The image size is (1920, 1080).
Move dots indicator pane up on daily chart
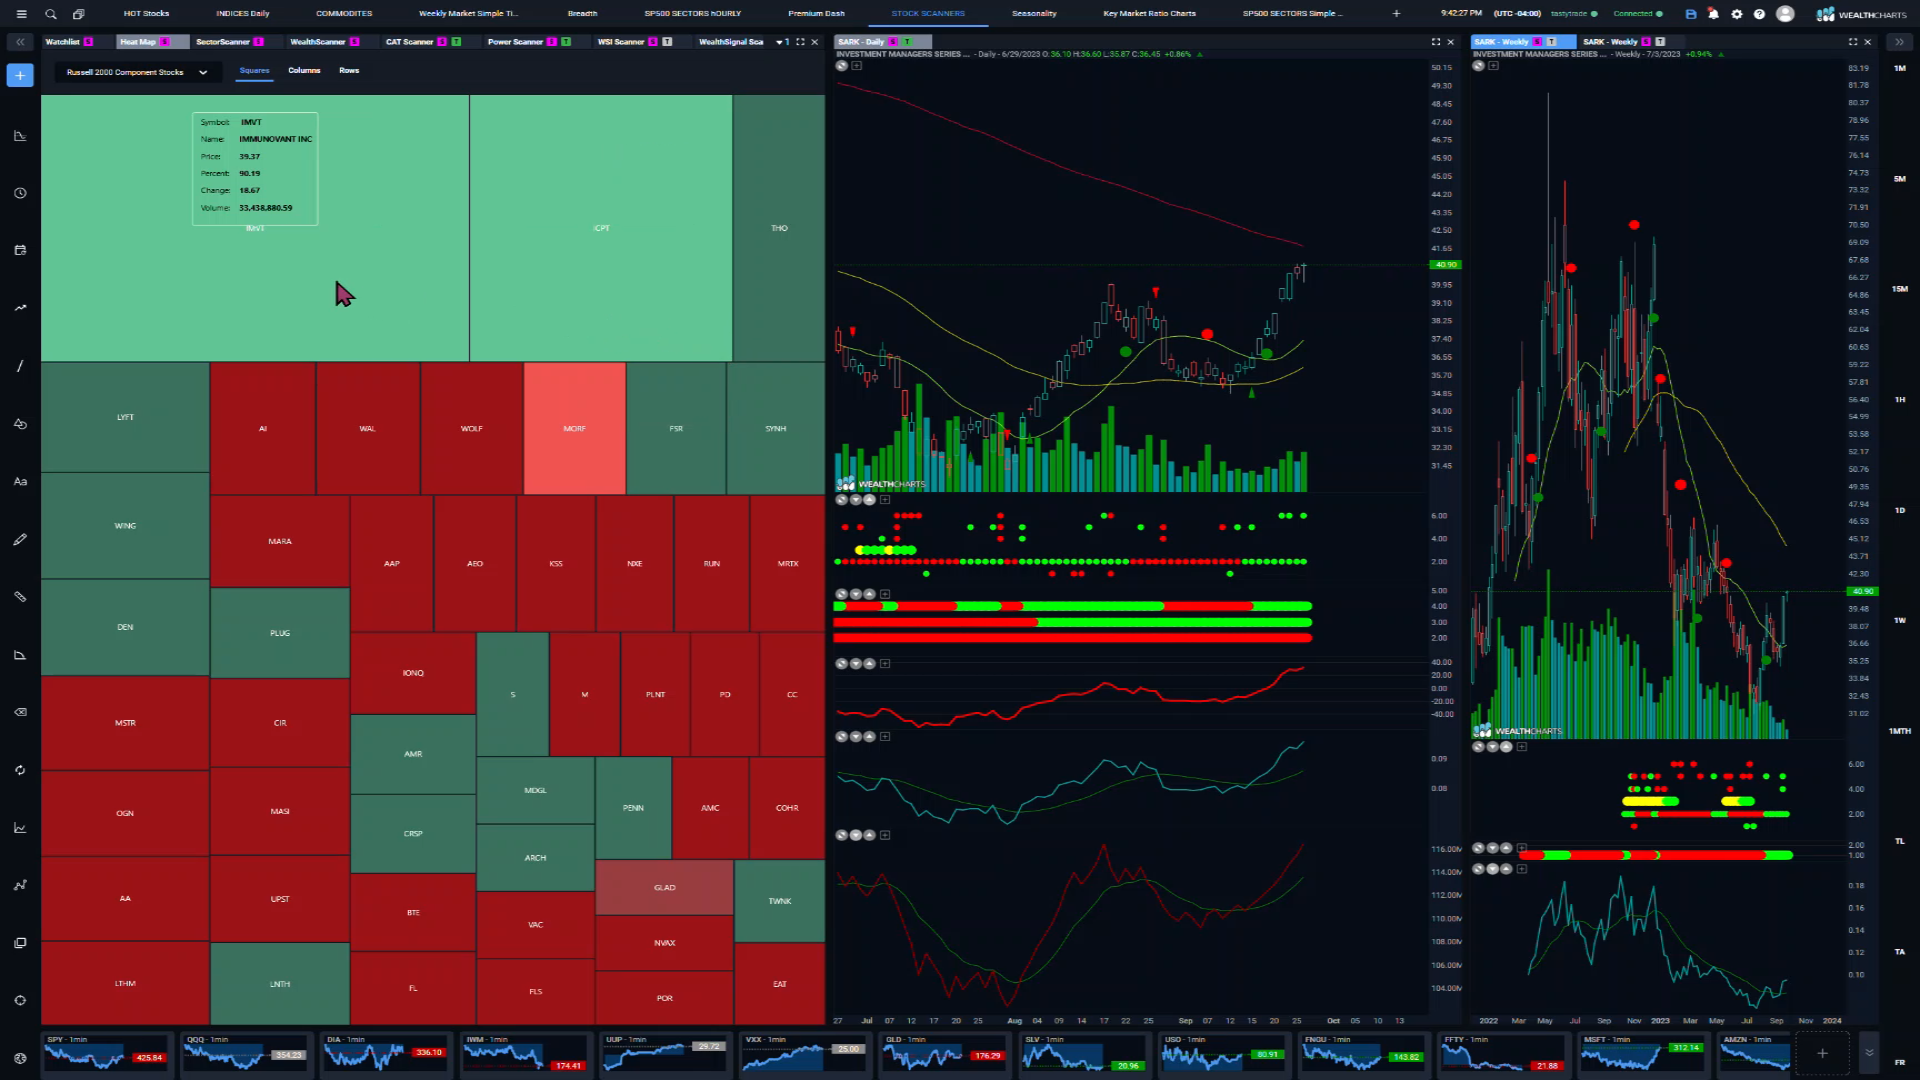(x=869, y=499)
